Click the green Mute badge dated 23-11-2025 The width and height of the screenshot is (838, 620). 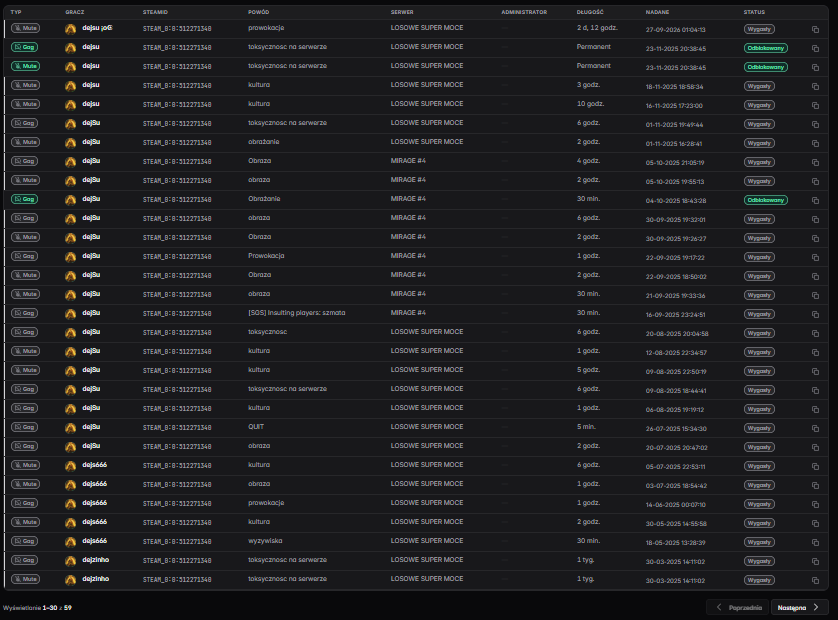tap(25, 66)
